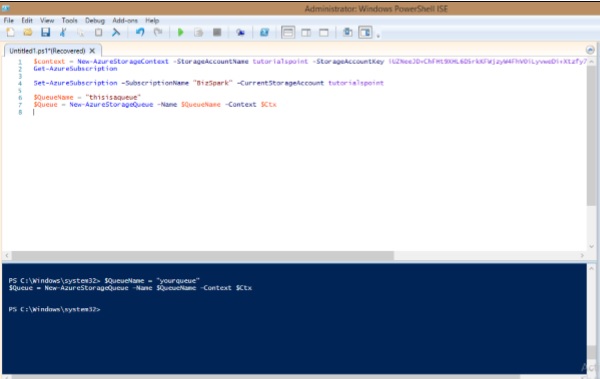Expand the toolbar overflow arrow
Viewport: 600px width, 379px height.
coord(378,36)
